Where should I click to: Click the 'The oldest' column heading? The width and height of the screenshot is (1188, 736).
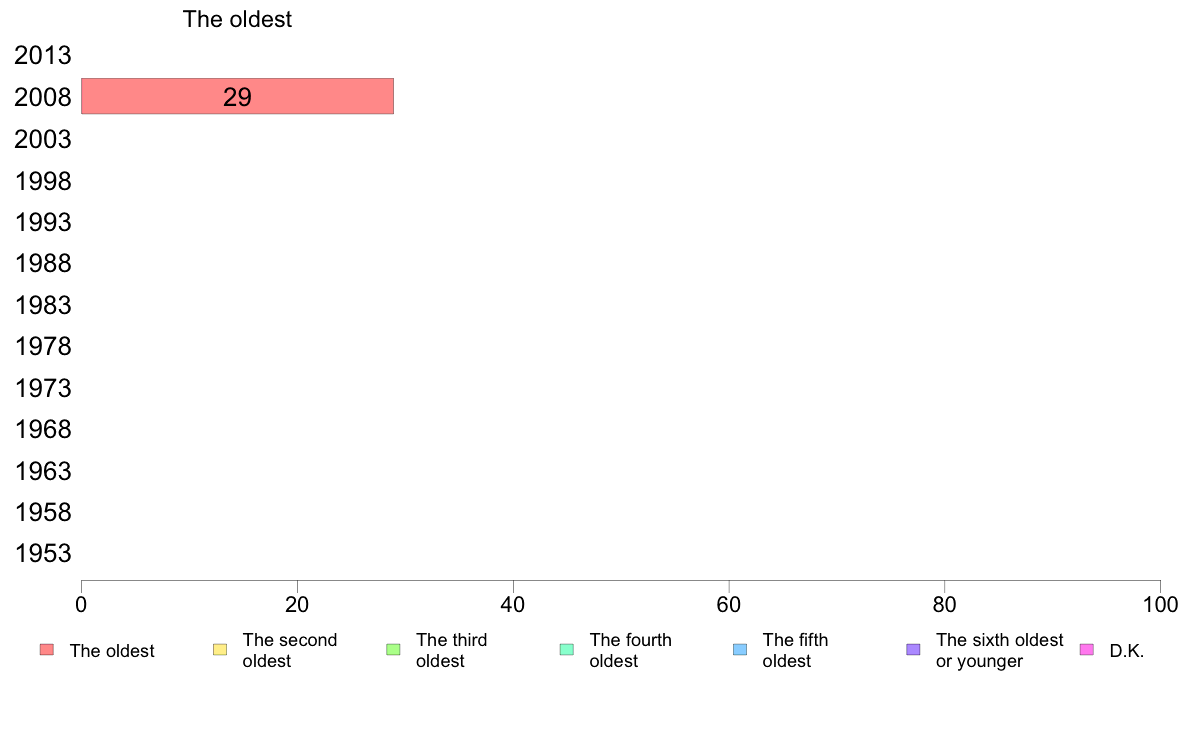(237, 19)
